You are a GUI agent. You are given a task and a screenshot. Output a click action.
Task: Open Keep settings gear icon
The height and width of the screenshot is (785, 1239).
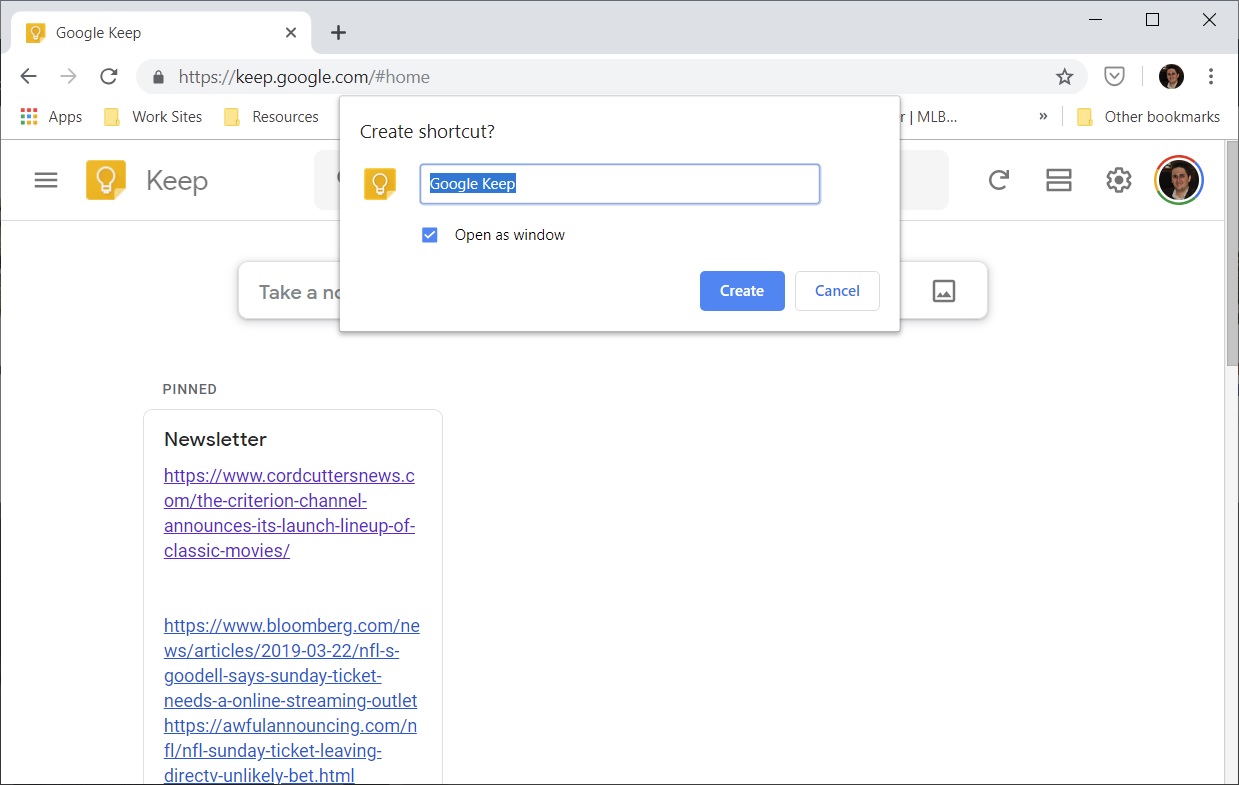click(x=1118, y=180)
